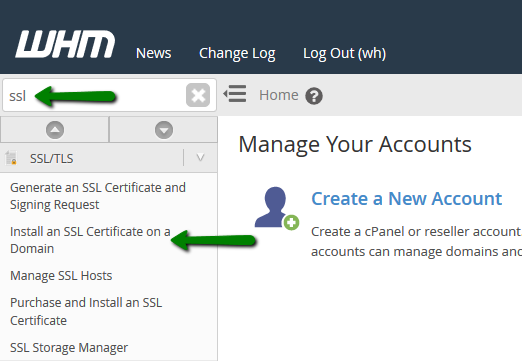Screen dimensions: 522x361
Task: Open Manage SSL Hosts
Action: pos(61,276)
